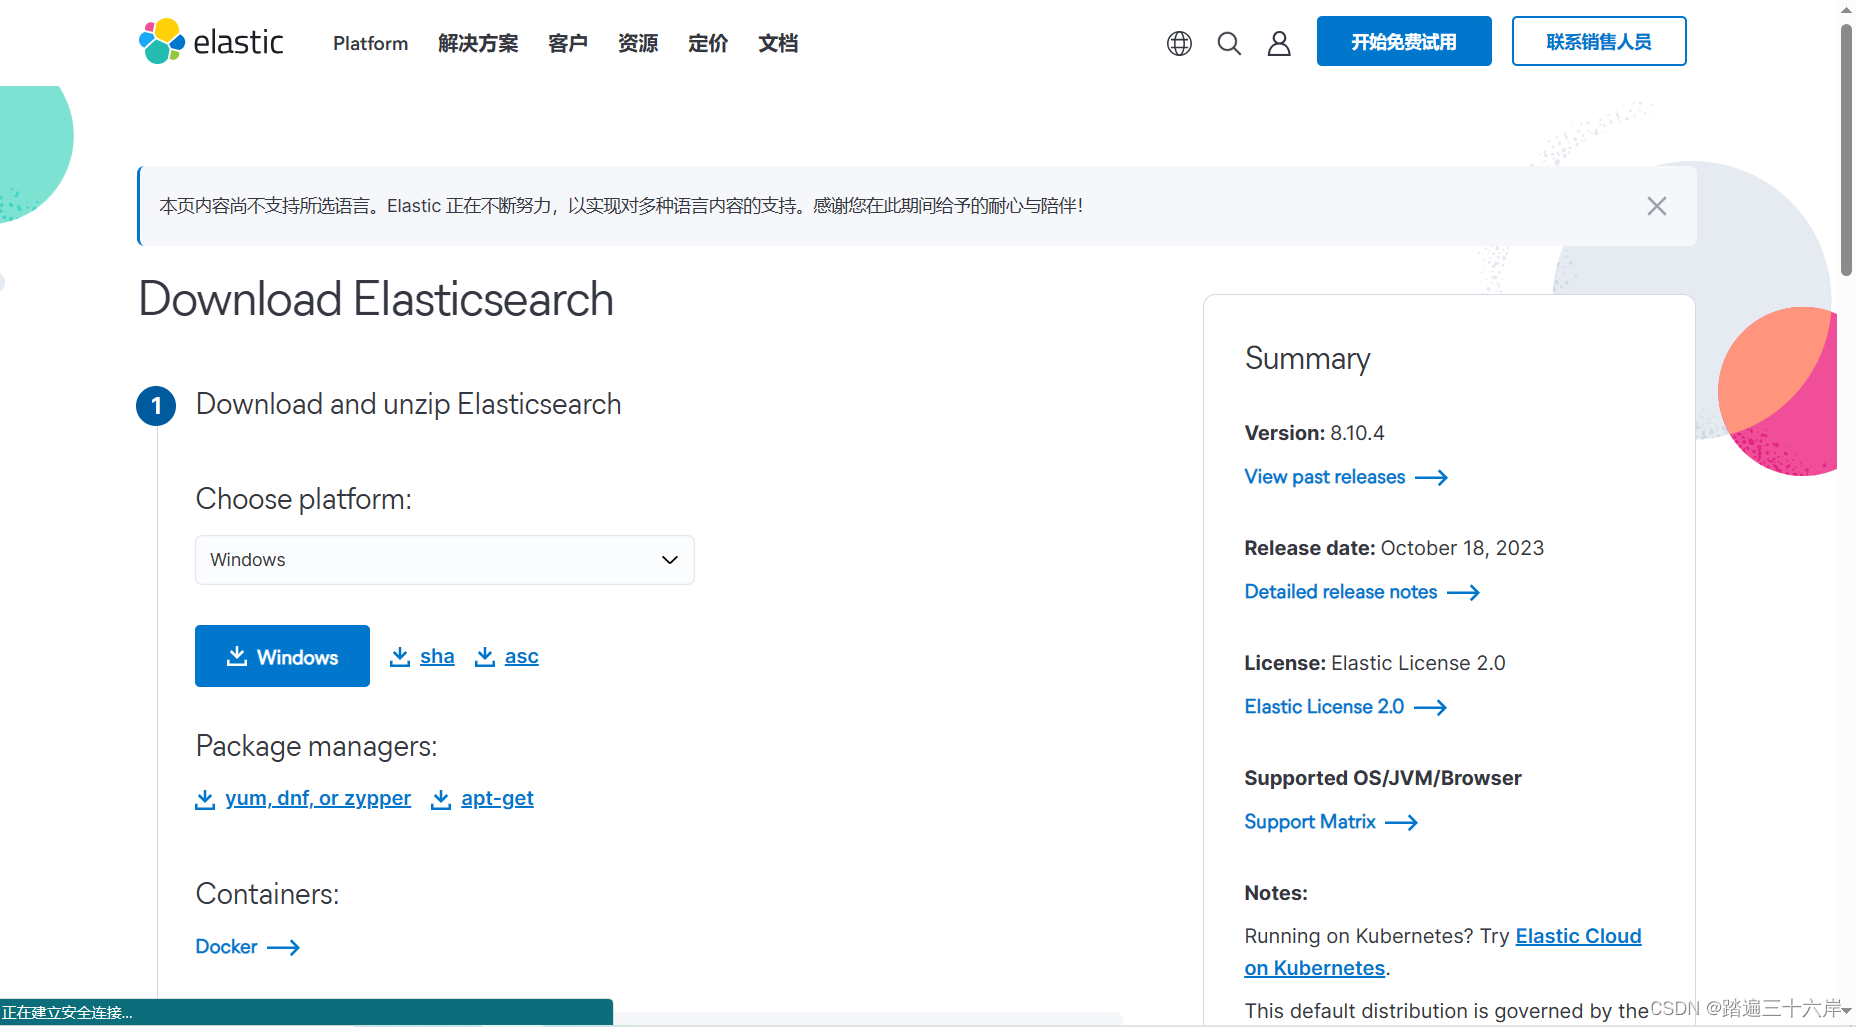The image size is (1856, 1027).
Task: Expand the Choose platform dropdown
Action: tap(445, 560)
